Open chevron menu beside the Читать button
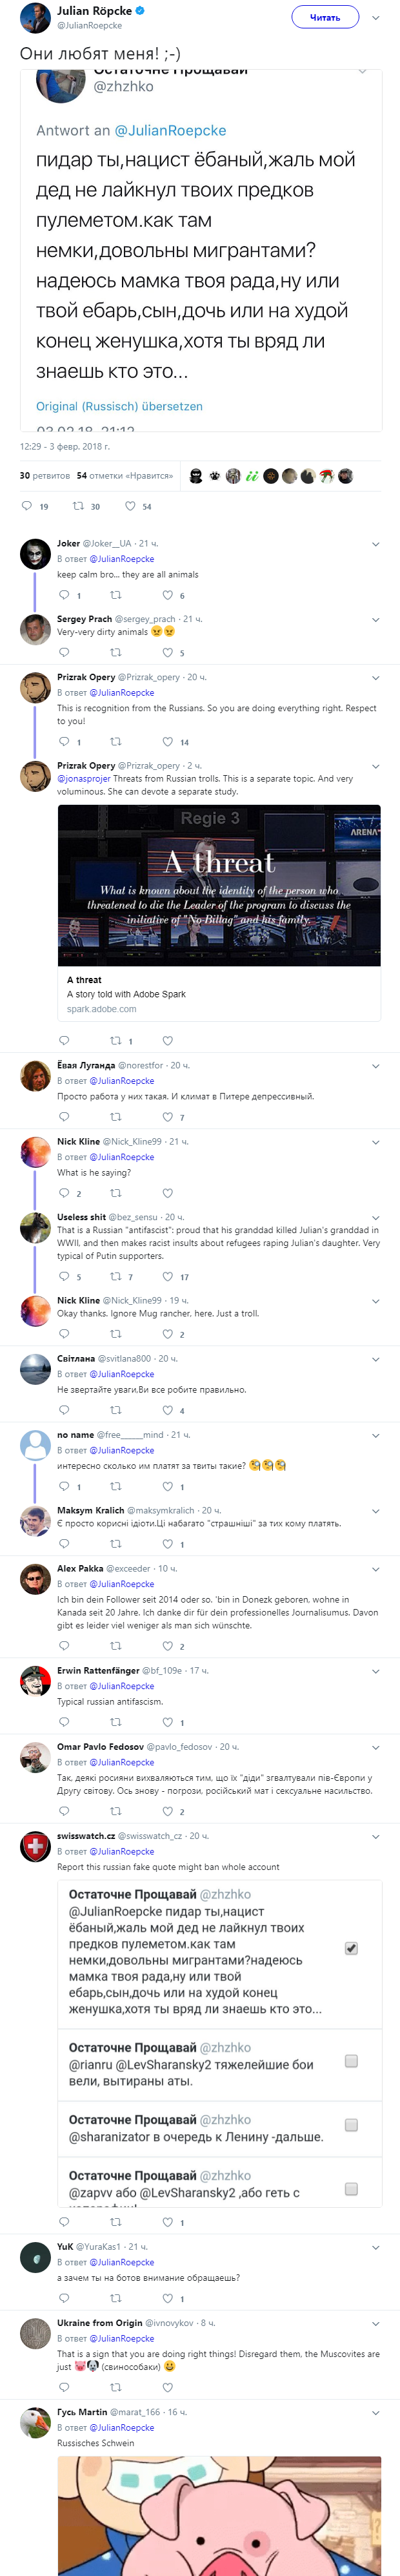The image size is (400, 2576). (x=376, y=17)
